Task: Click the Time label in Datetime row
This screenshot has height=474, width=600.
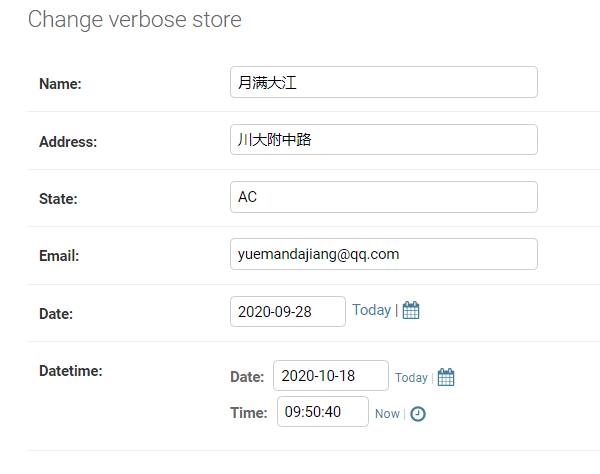Action: pos(249,413)
